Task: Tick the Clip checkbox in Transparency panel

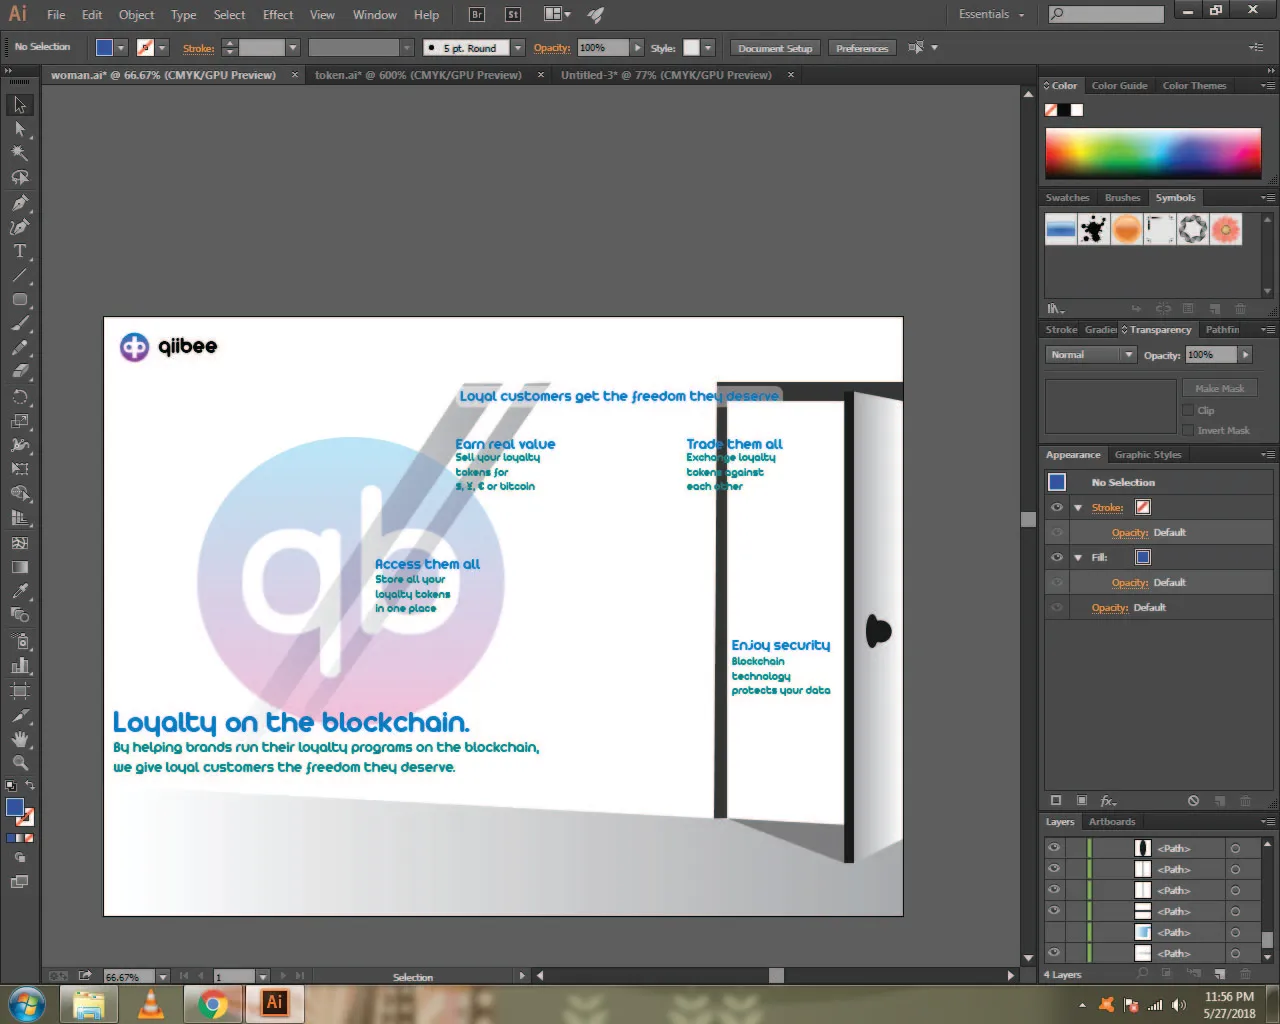Action: (1188, 410)
